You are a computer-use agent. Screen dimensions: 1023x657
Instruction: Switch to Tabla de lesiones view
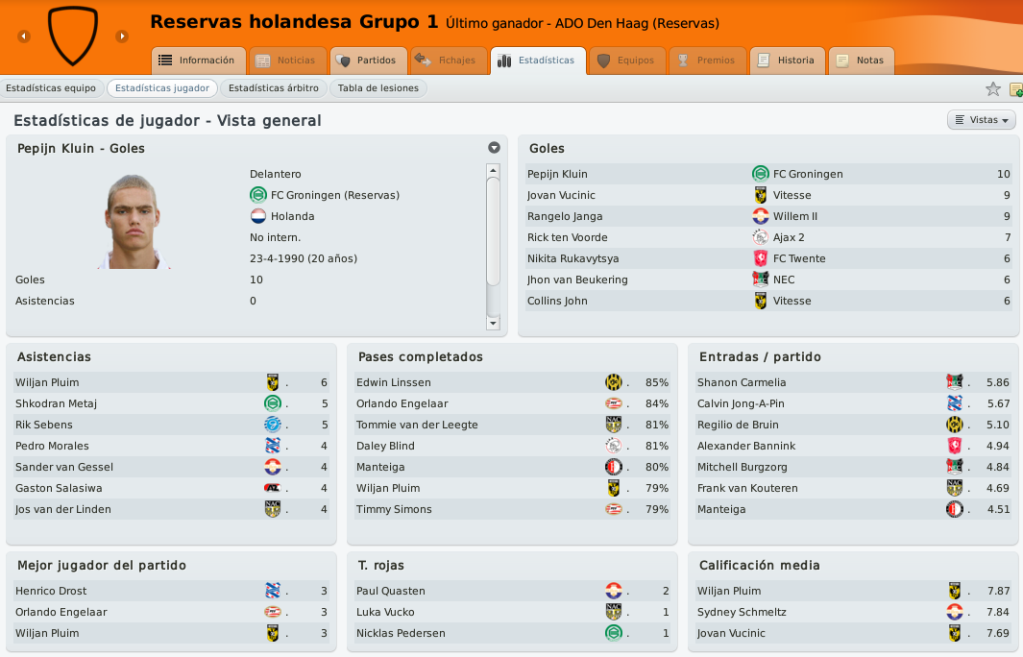378,88
